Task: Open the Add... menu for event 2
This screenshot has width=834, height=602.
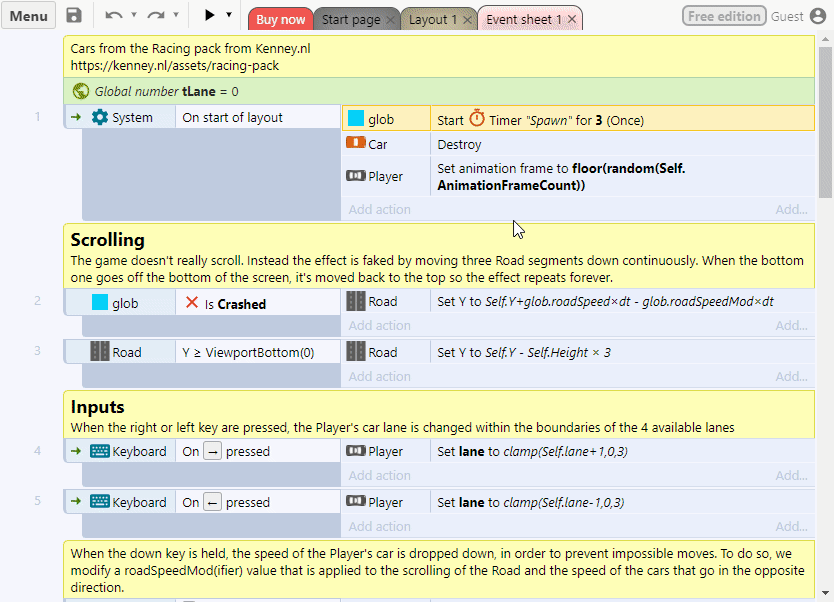Action: [791, 325]
